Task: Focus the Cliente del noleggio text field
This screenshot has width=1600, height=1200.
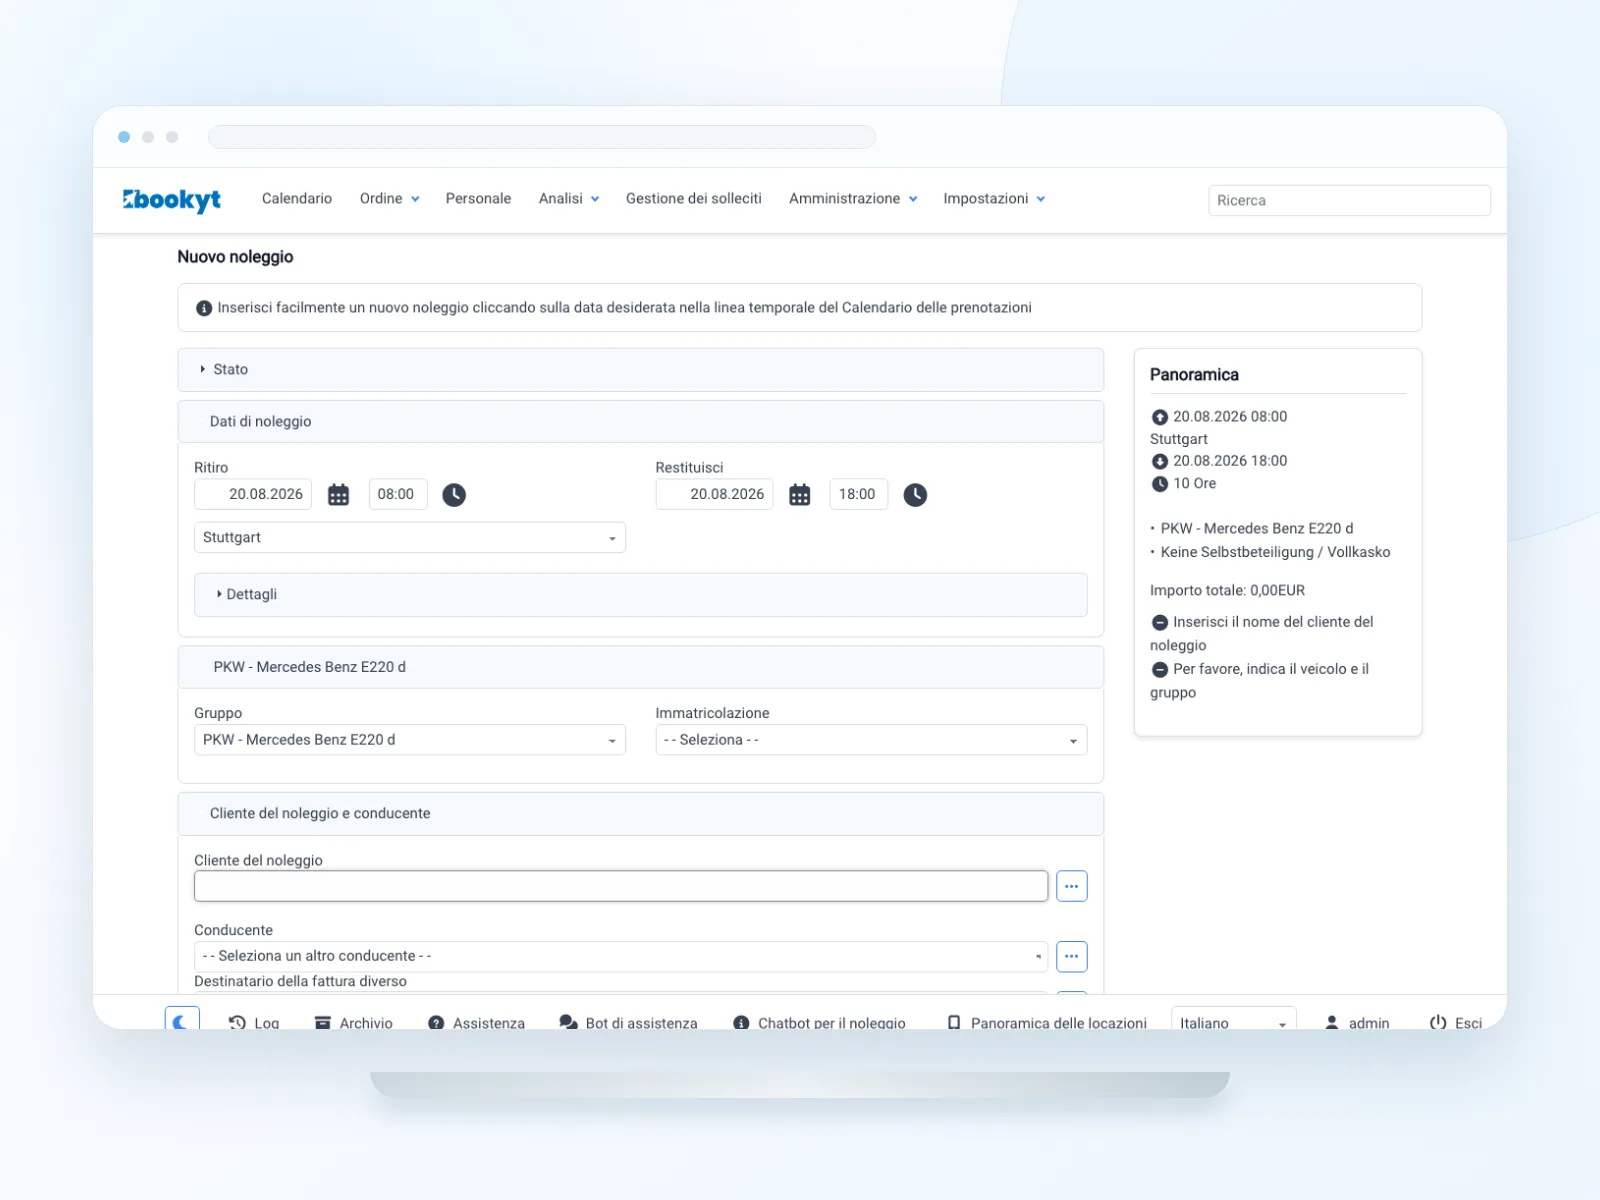Action: coord(621,886)
